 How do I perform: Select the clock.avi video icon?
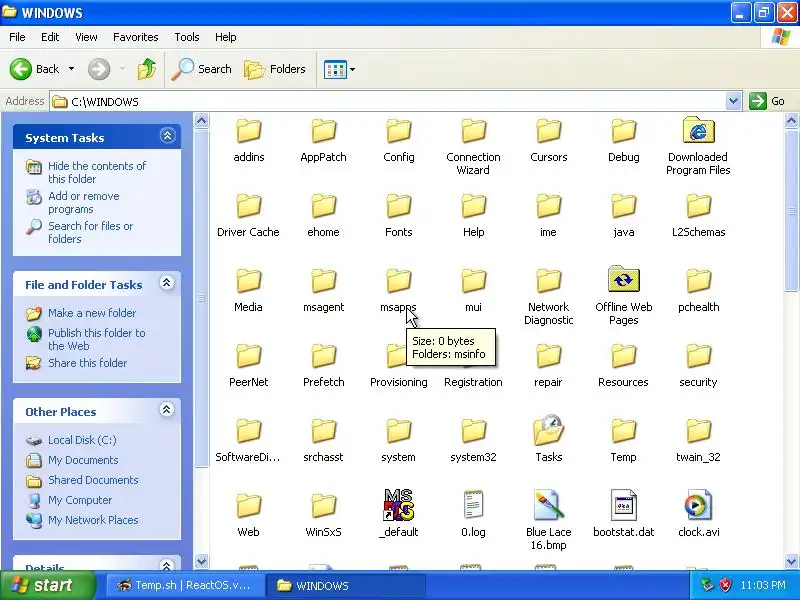[698, 505]
